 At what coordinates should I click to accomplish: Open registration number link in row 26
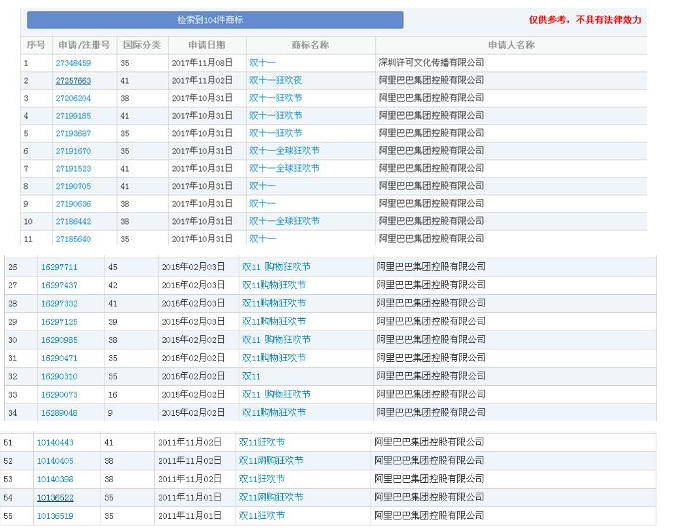pos(59,267)
